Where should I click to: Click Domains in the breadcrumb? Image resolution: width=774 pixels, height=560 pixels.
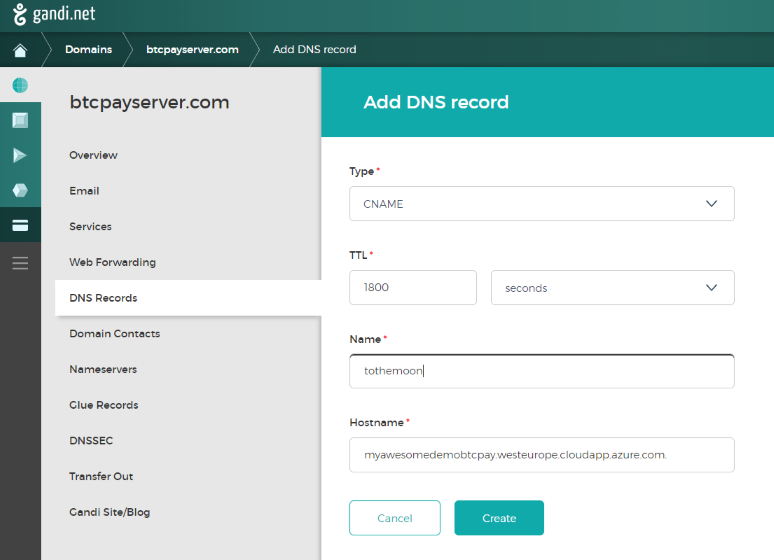click(x=88, y=49)
